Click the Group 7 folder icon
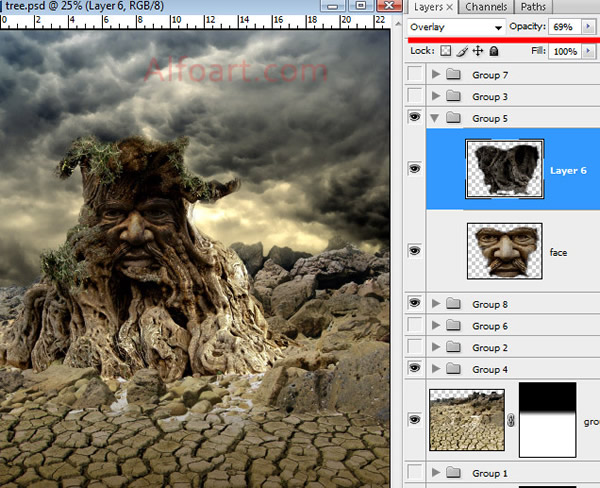This screenshot has height=488, width=600. click(x=452, y=75)
